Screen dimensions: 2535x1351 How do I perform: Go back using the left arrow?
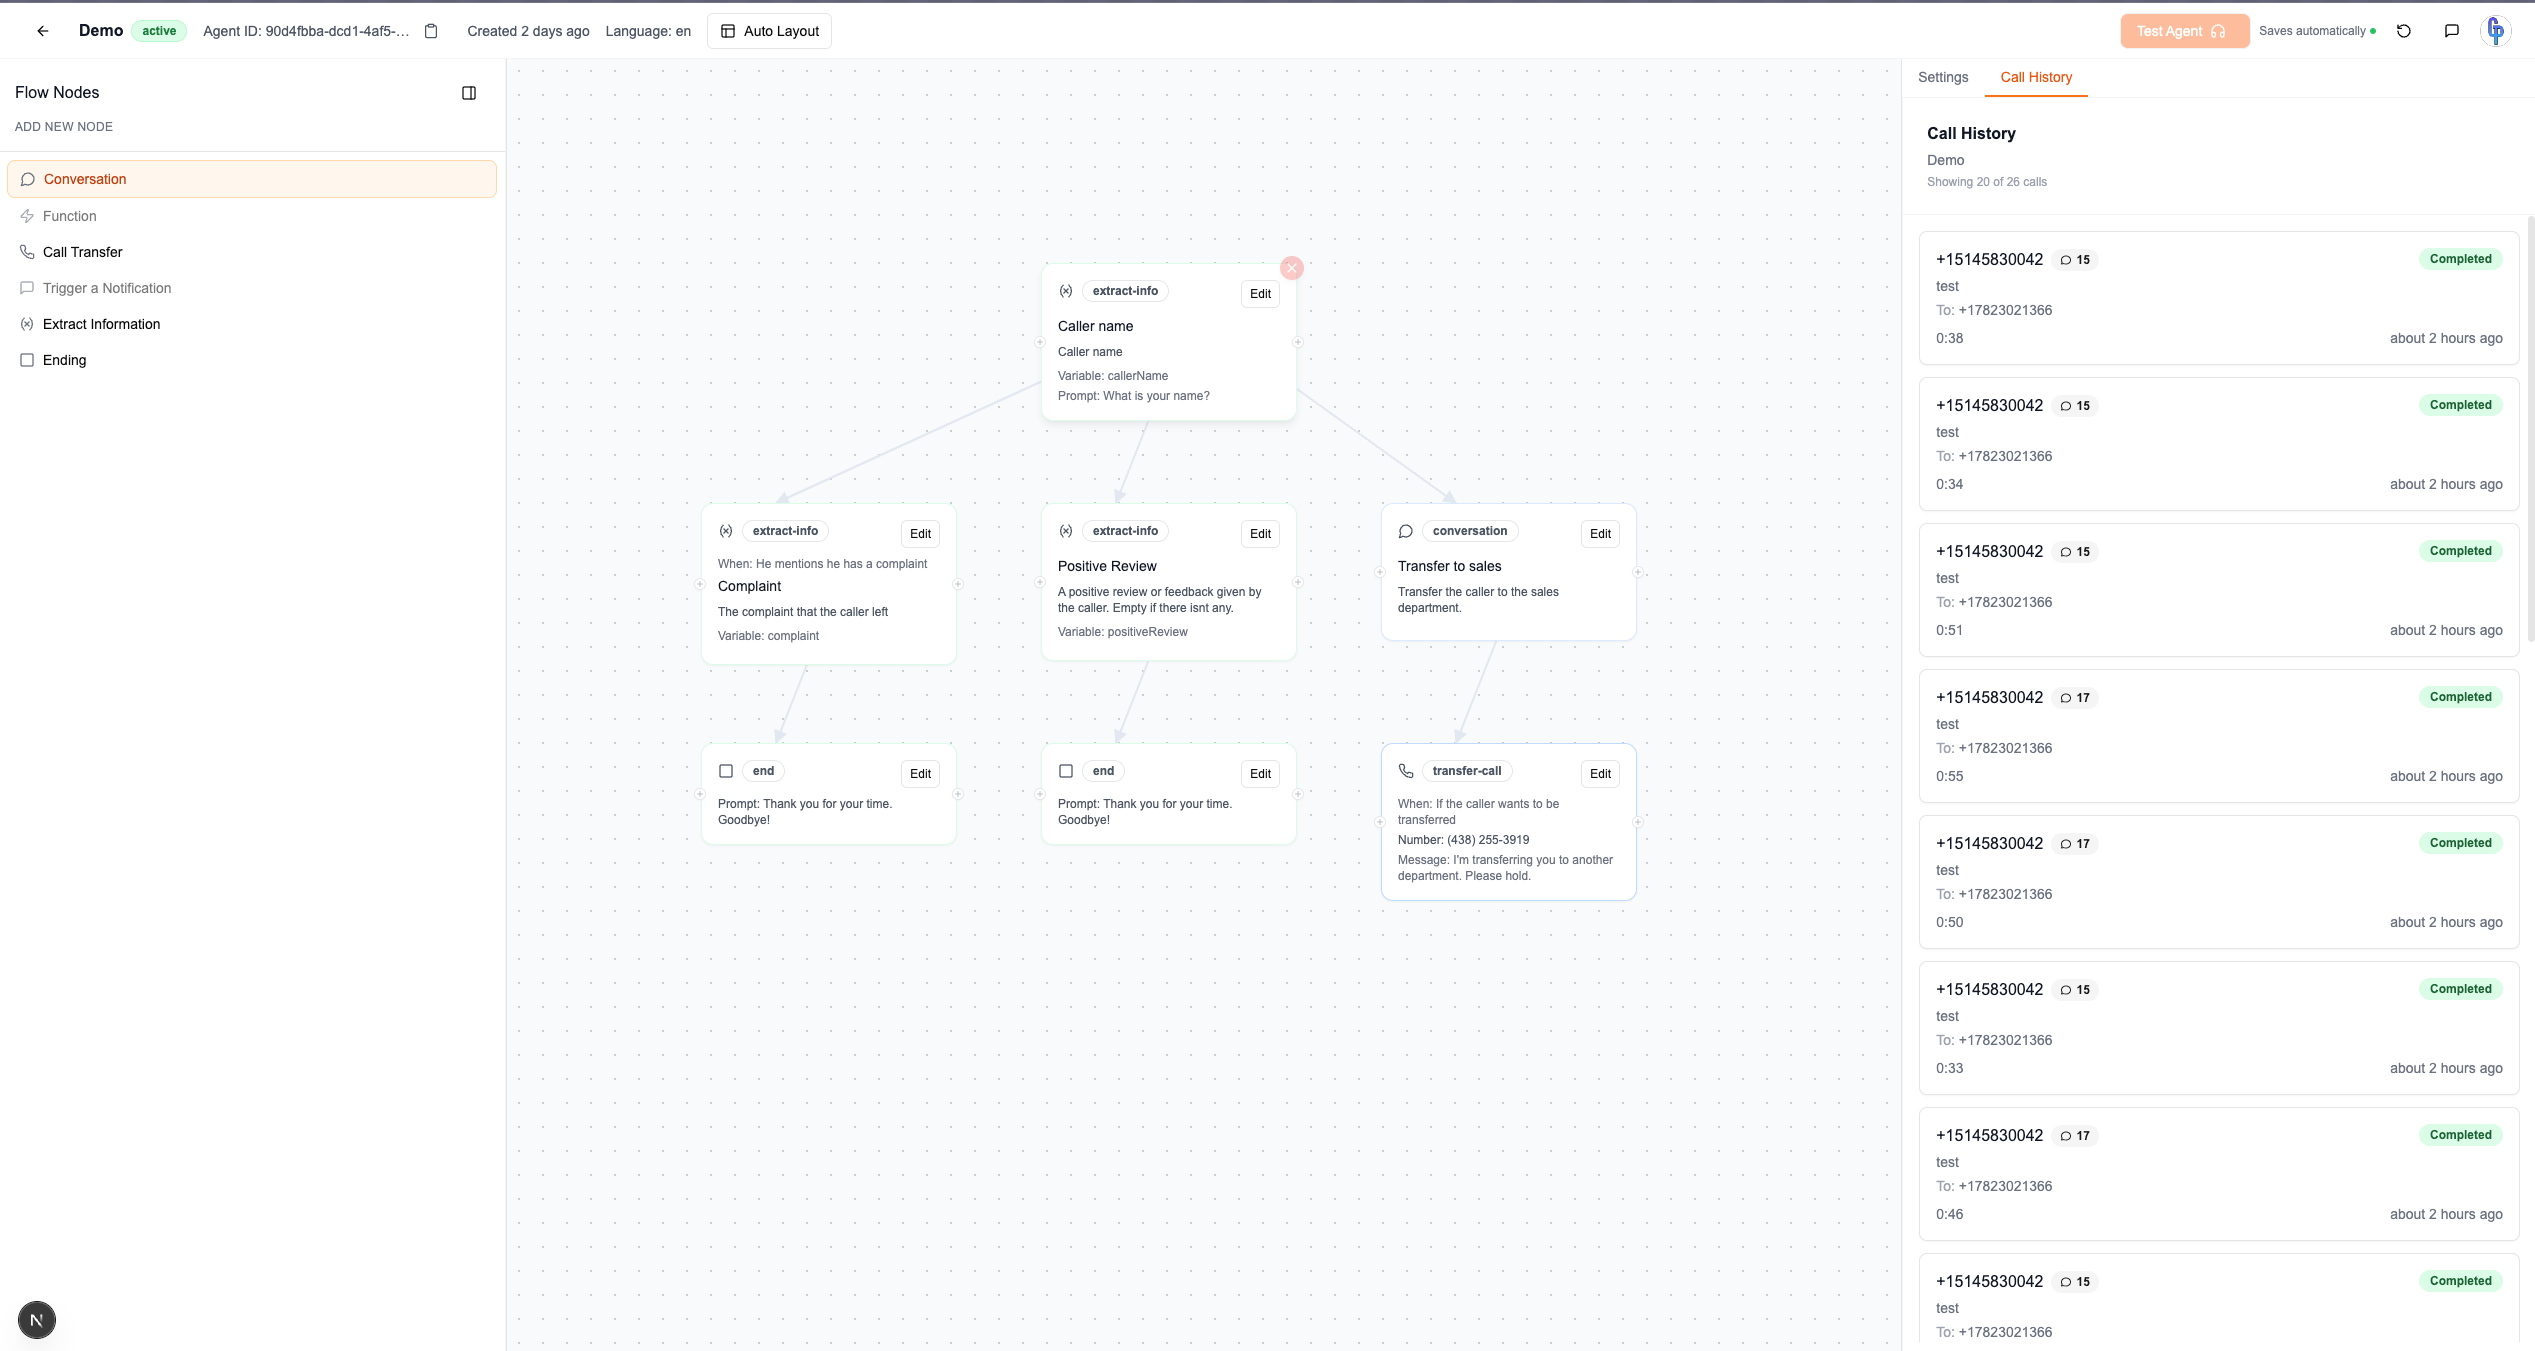click(43, 31)
